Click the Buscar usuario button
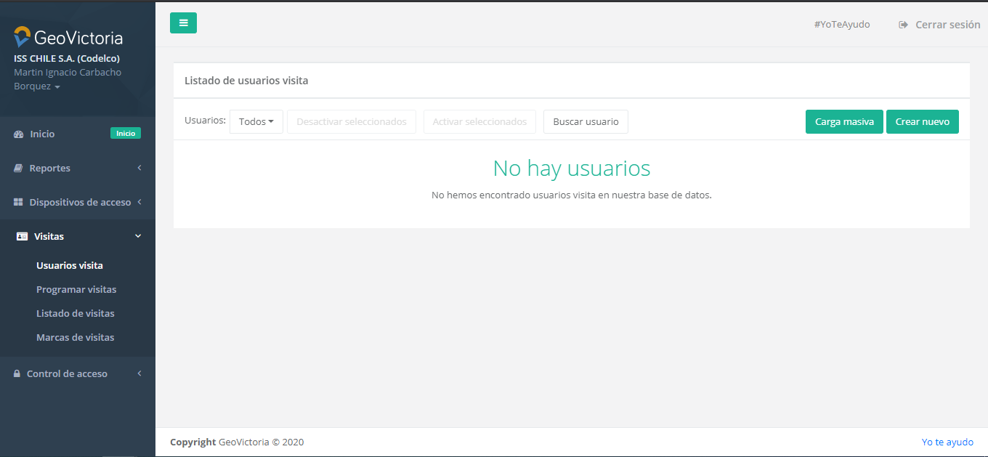Screen dimensions: 988x457 pyautogui.click(x=585, y=122)
